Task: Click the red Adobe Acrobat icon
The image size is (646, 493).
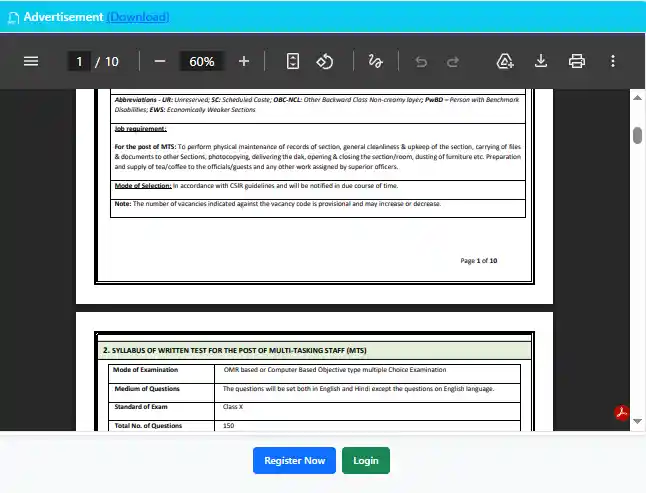Action: (621, 413)
